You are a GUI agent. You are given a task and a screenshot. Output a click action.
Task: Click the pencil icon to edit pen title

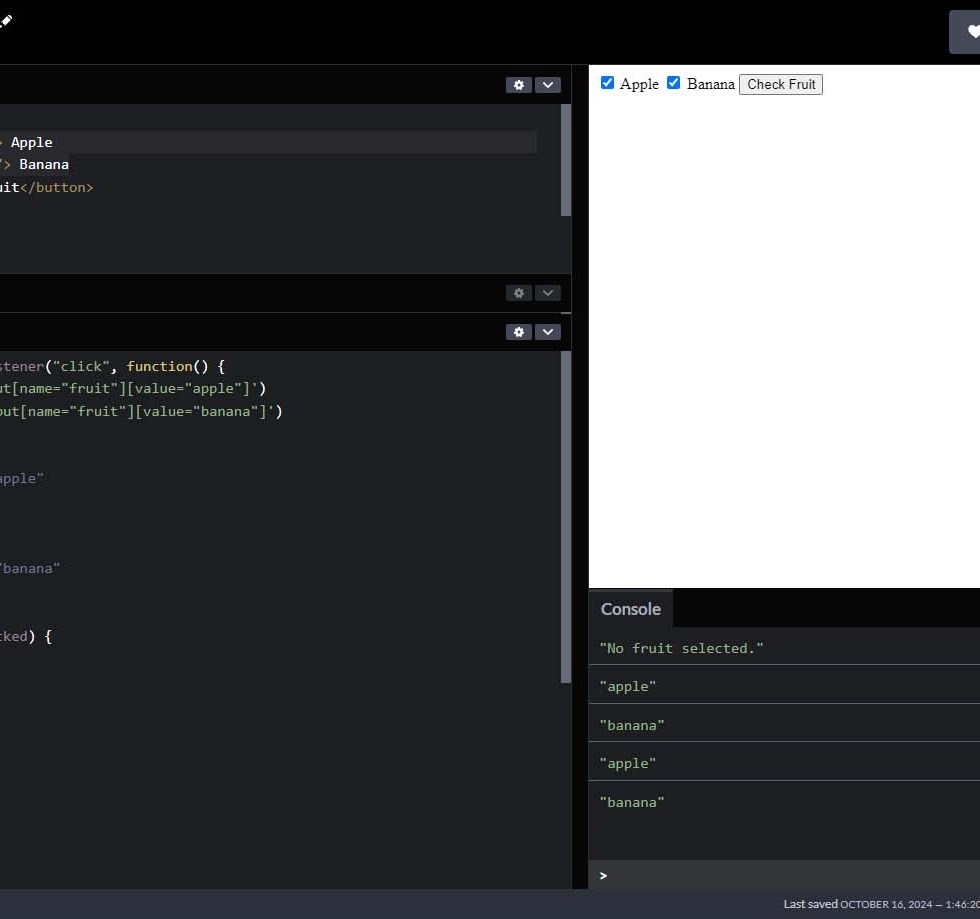(5, 21)
